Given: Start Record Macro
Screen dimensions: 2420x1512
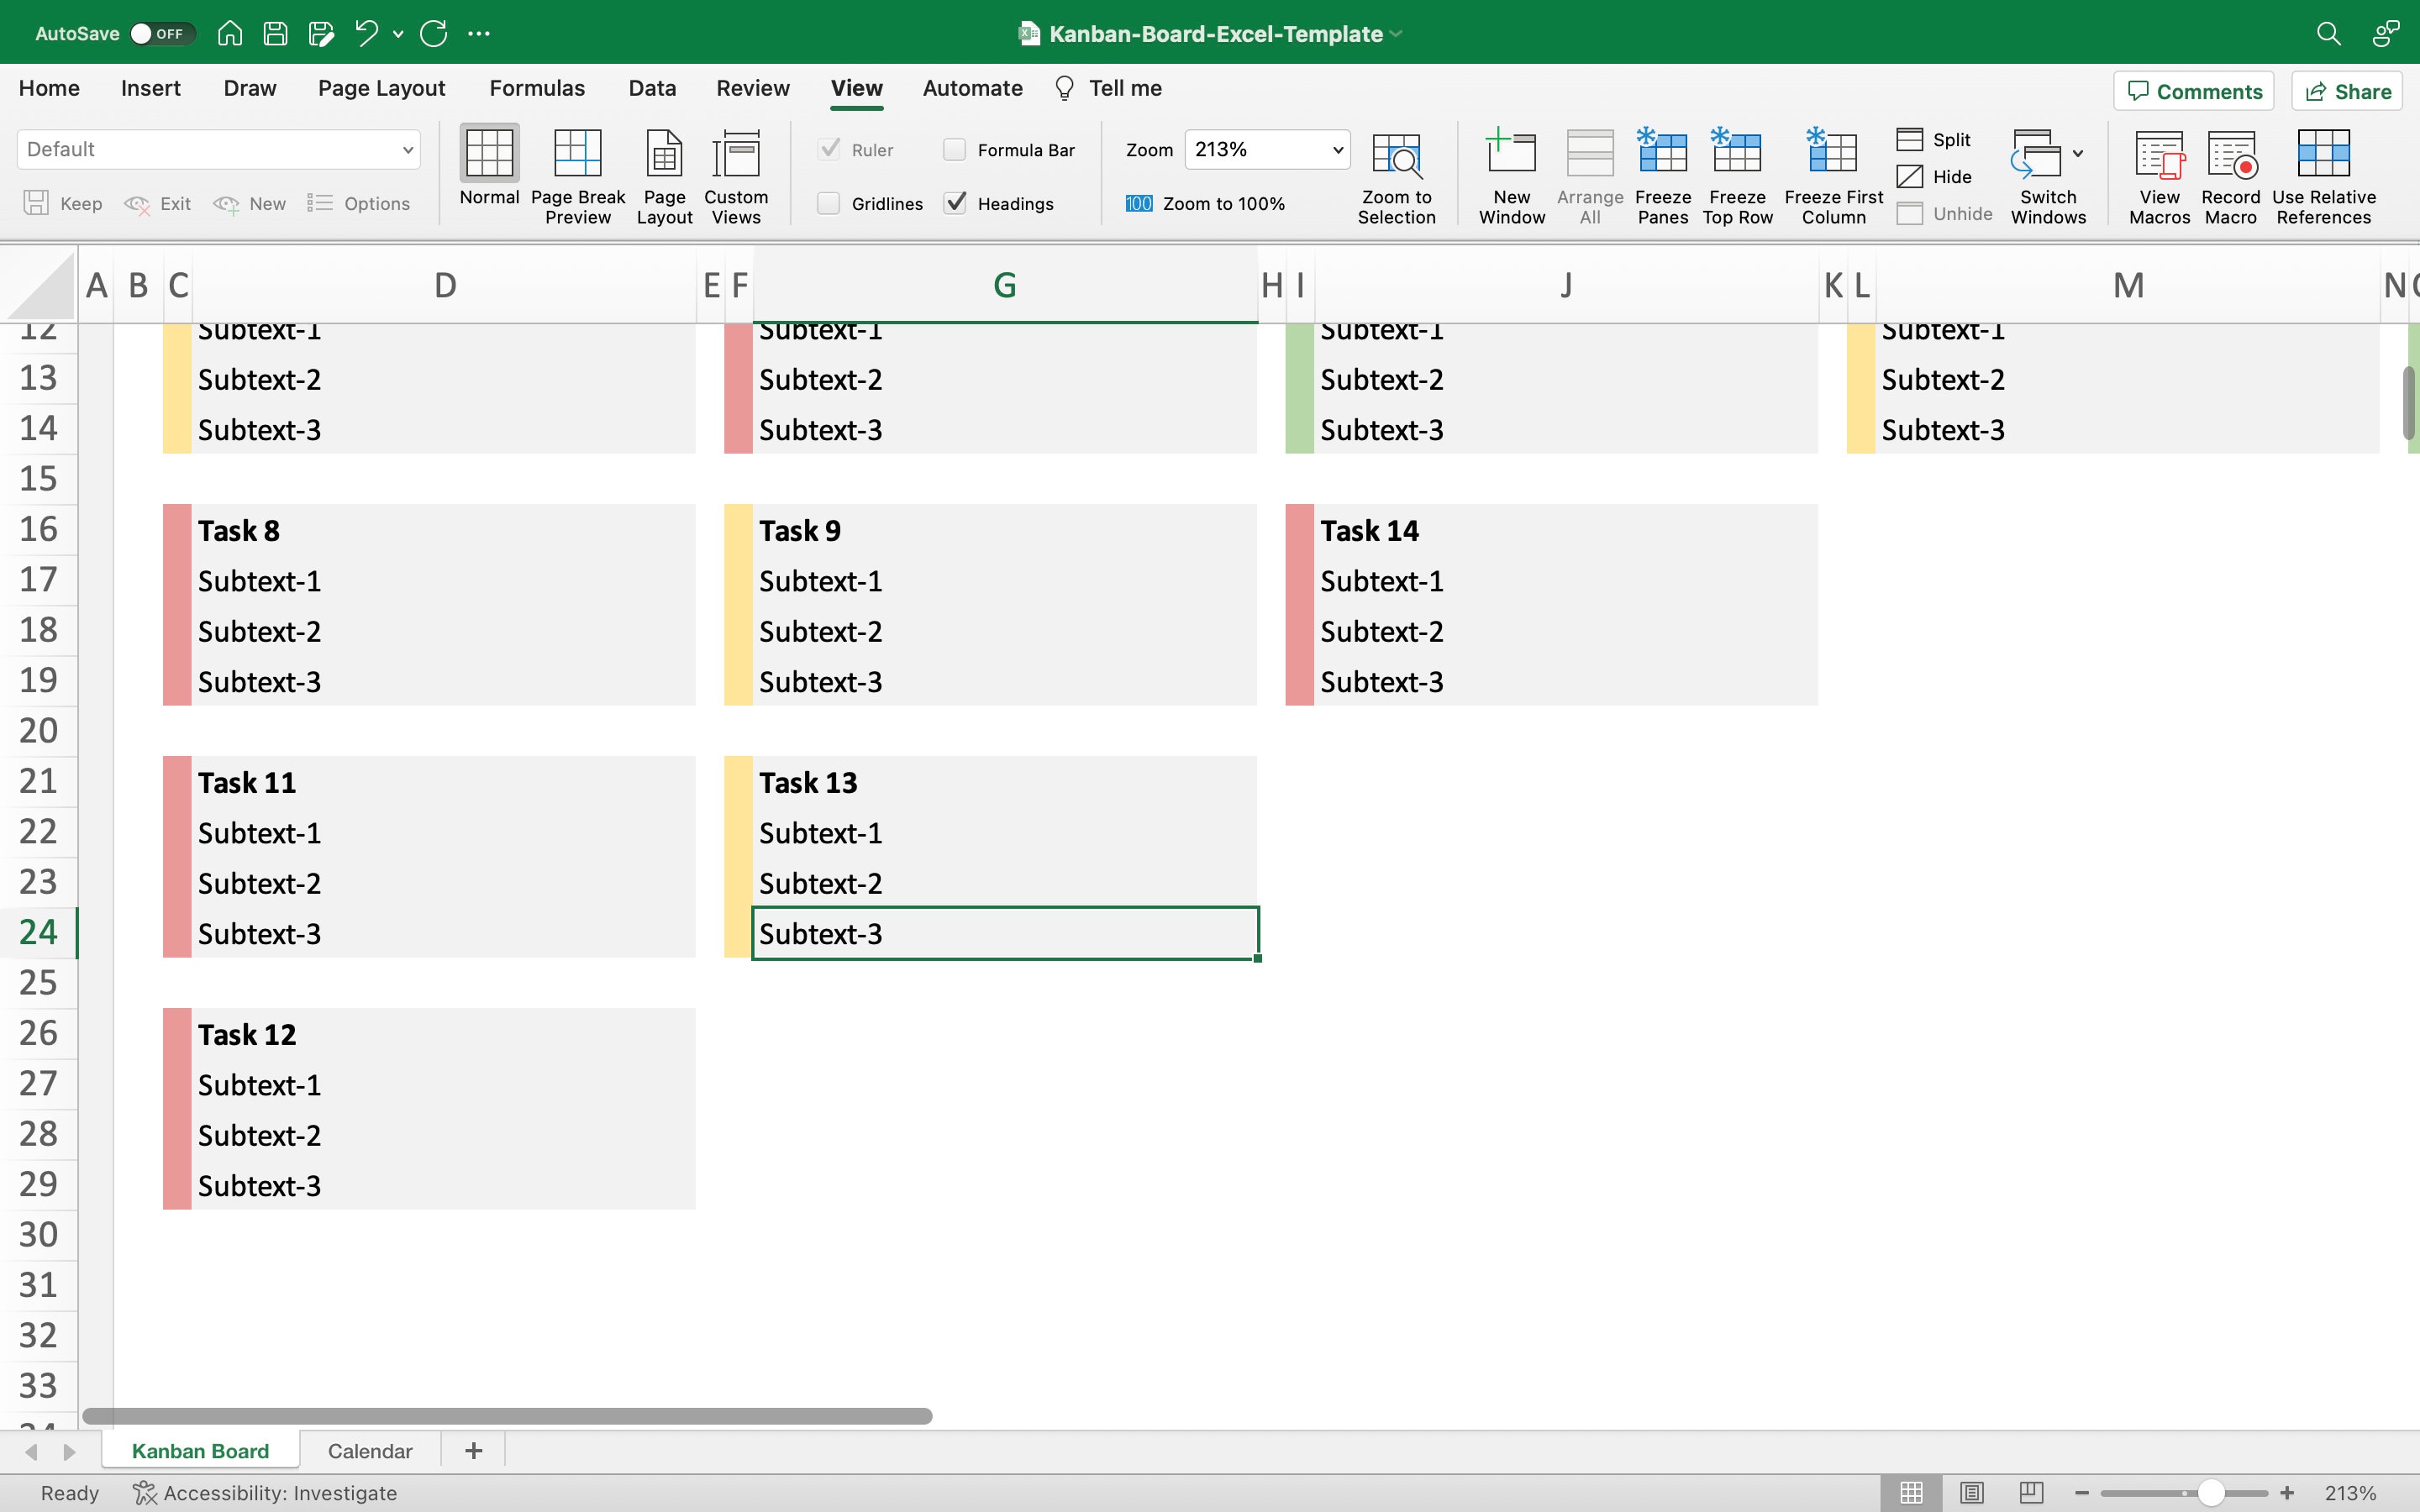Looking at the screenshot, I should click(x=2230, y=172).
